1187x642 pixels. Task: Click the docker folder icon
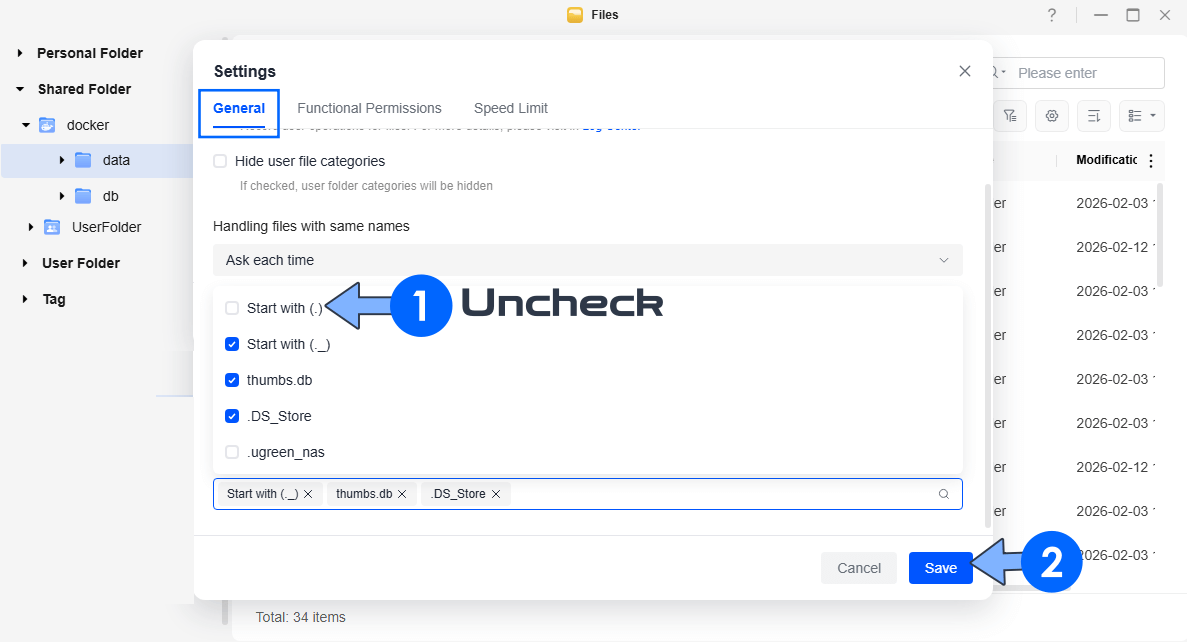click(47, 125)
